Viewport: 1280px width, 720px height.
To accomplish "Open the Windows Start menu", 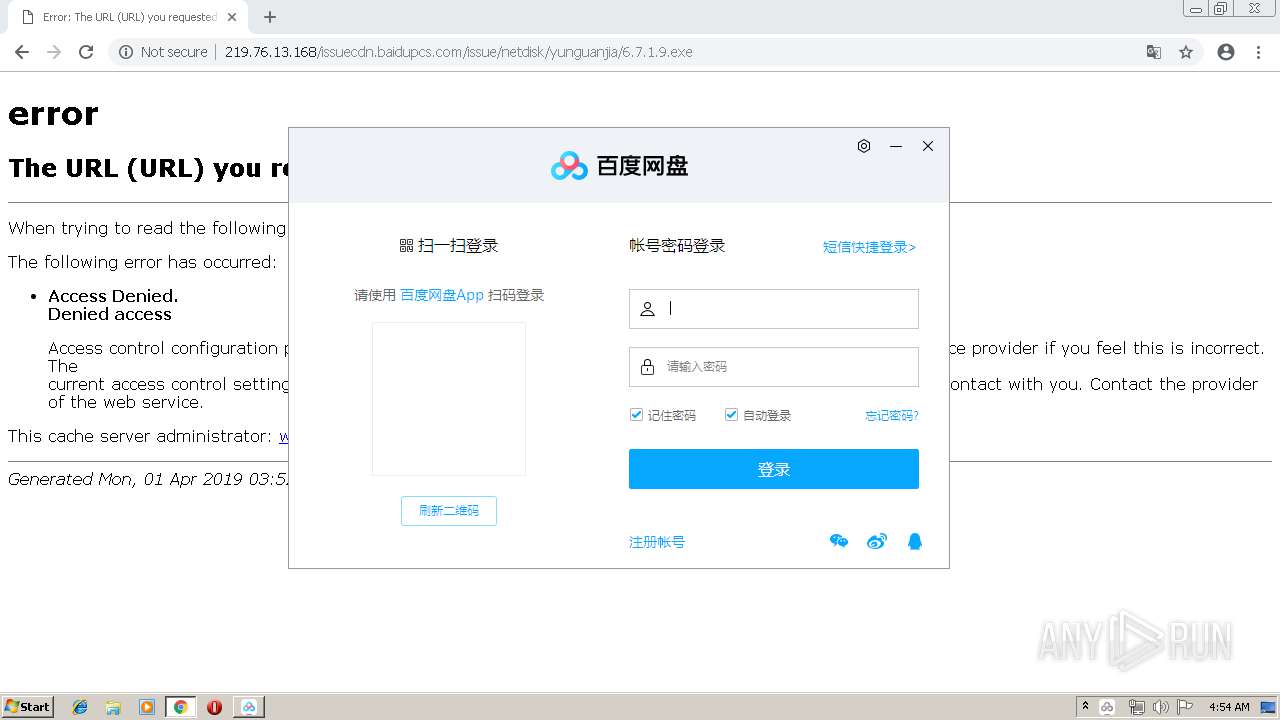I will point(28,707).
